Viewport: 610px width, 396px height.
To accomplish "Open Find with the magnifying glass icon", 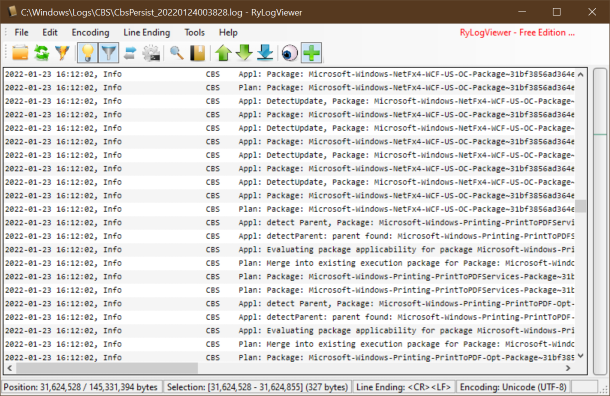I will click(x=177, y=53).
